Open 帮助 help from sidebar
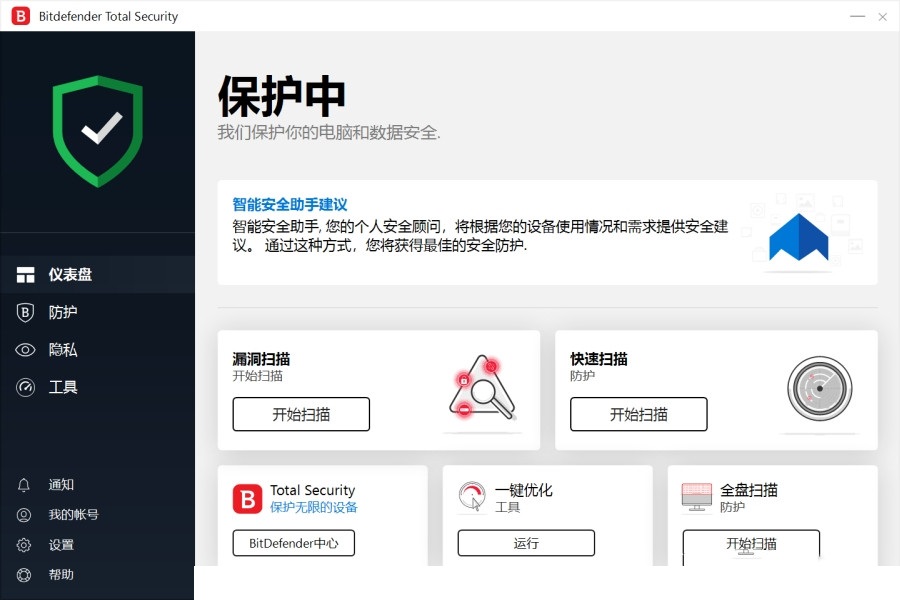This screenshot has height=600, width=900. tap(61, 575)
